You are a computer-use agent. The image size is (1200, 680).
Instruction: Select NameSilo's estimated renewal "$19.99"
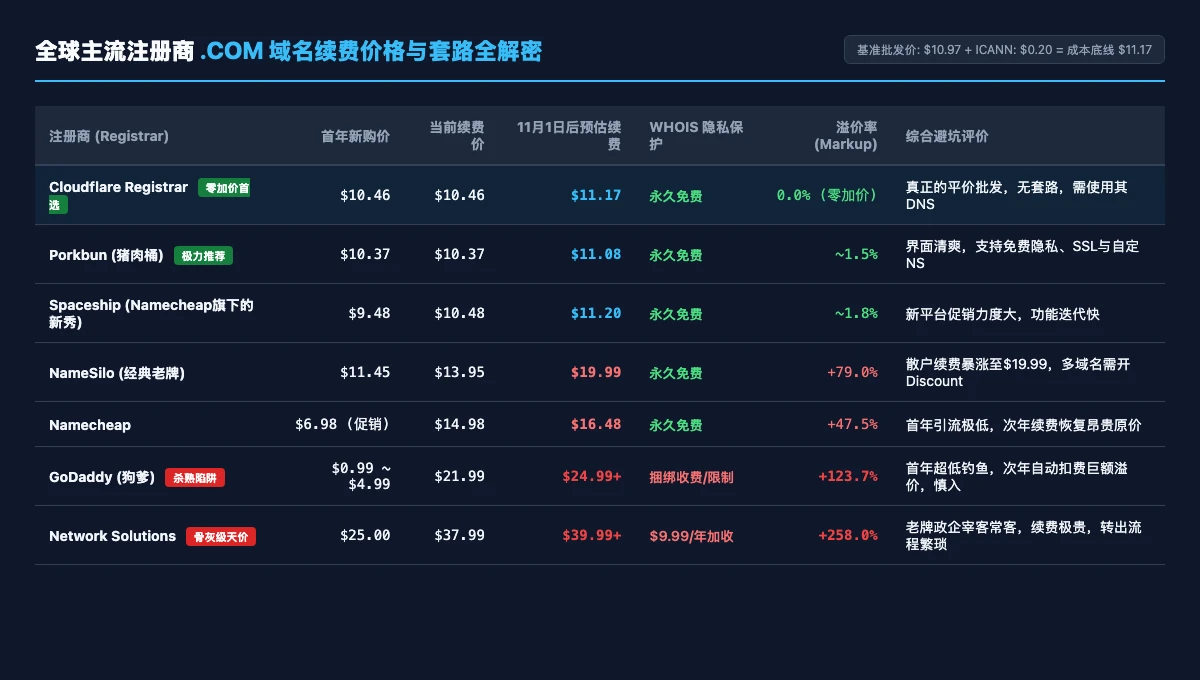coord(596,372)
